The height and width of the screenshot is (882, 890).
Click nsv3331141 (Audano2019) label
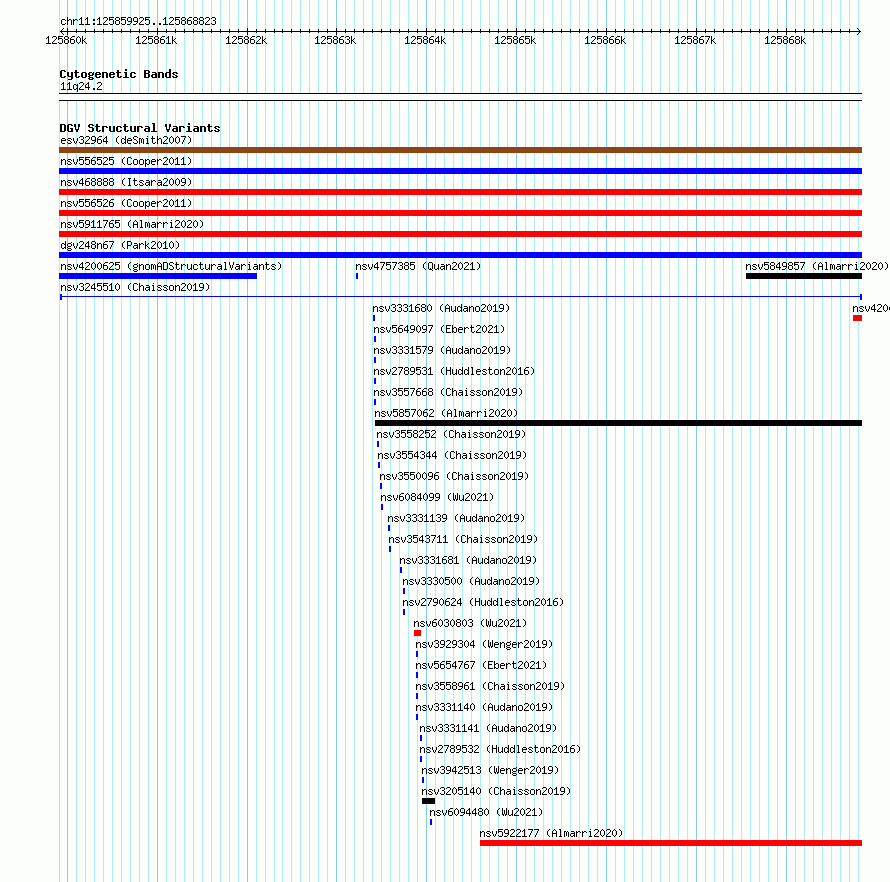(488, 728)
